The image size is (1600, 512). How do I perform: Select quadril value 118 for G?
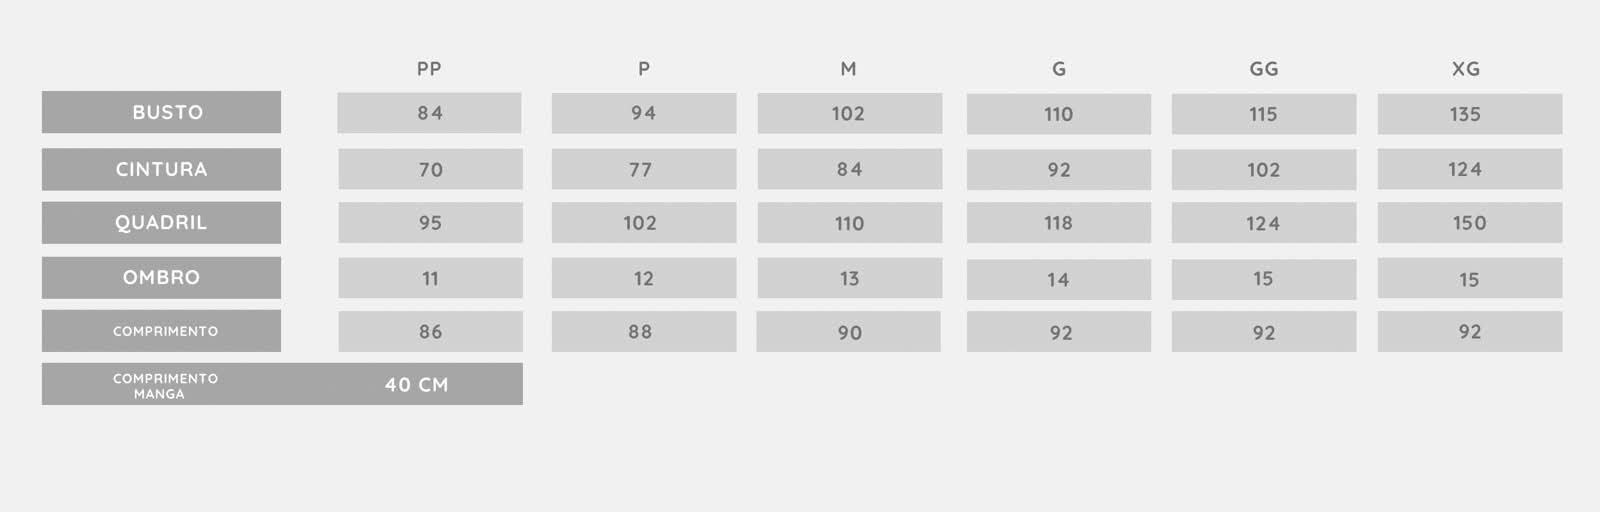(1059, 223)
